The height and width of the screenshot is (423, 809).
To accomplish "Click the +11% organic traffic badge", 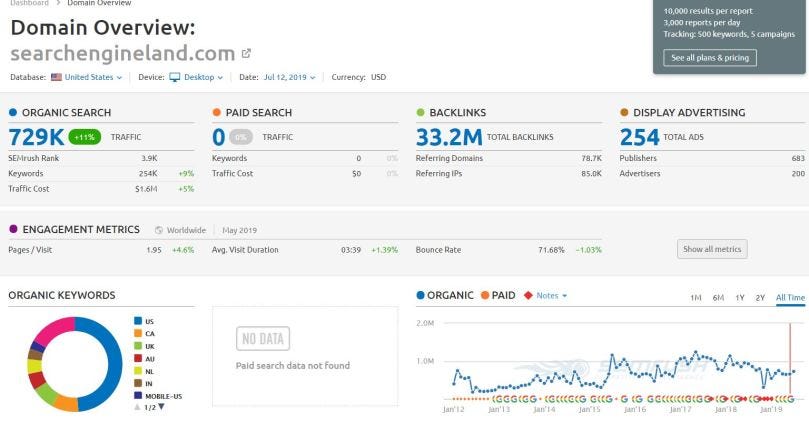I will (x=85, y=137).
